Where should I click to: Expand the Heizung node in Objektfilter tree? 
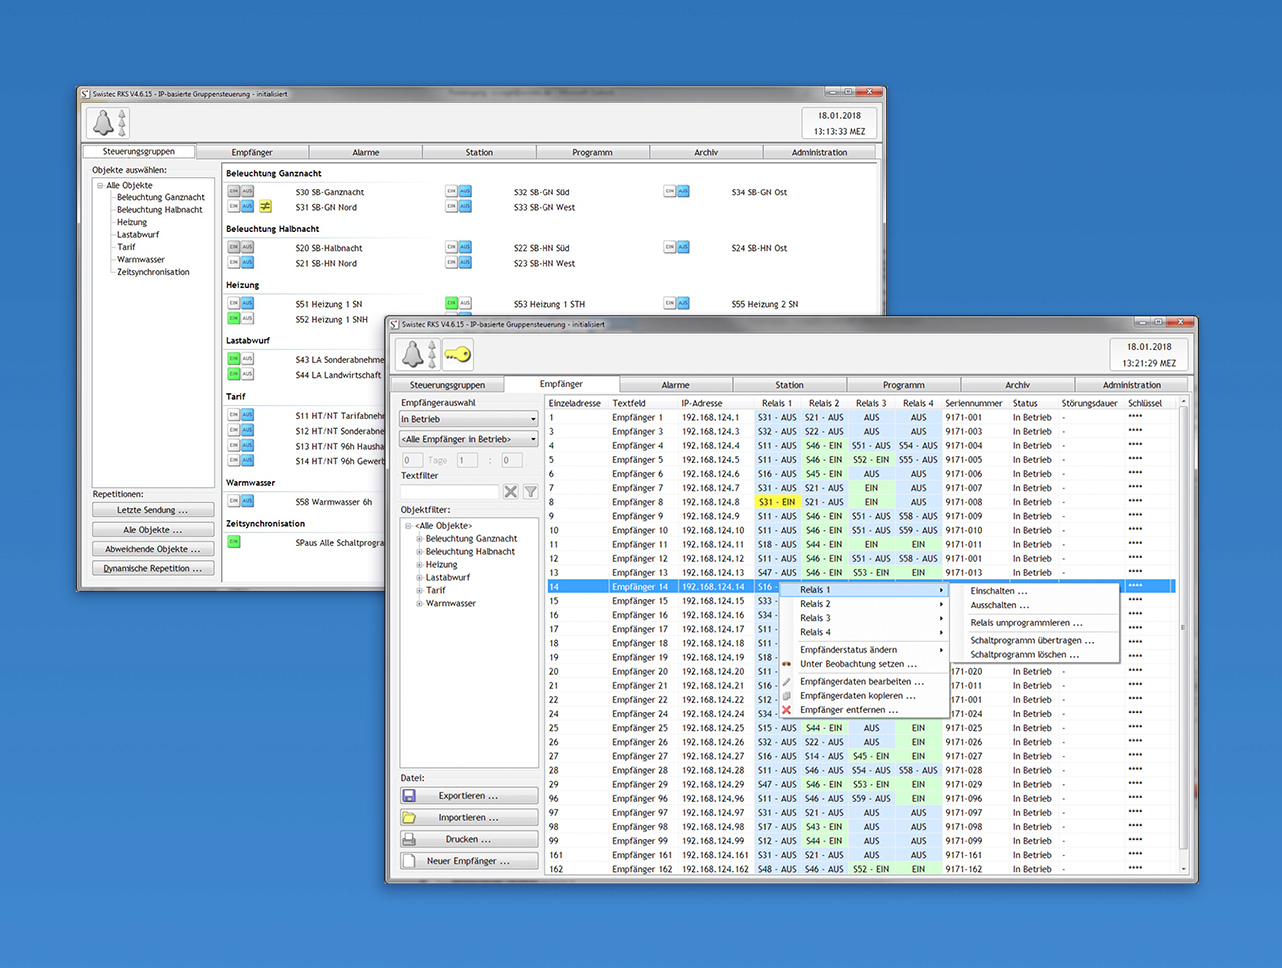pyautogui.click(x=419, y=565)
